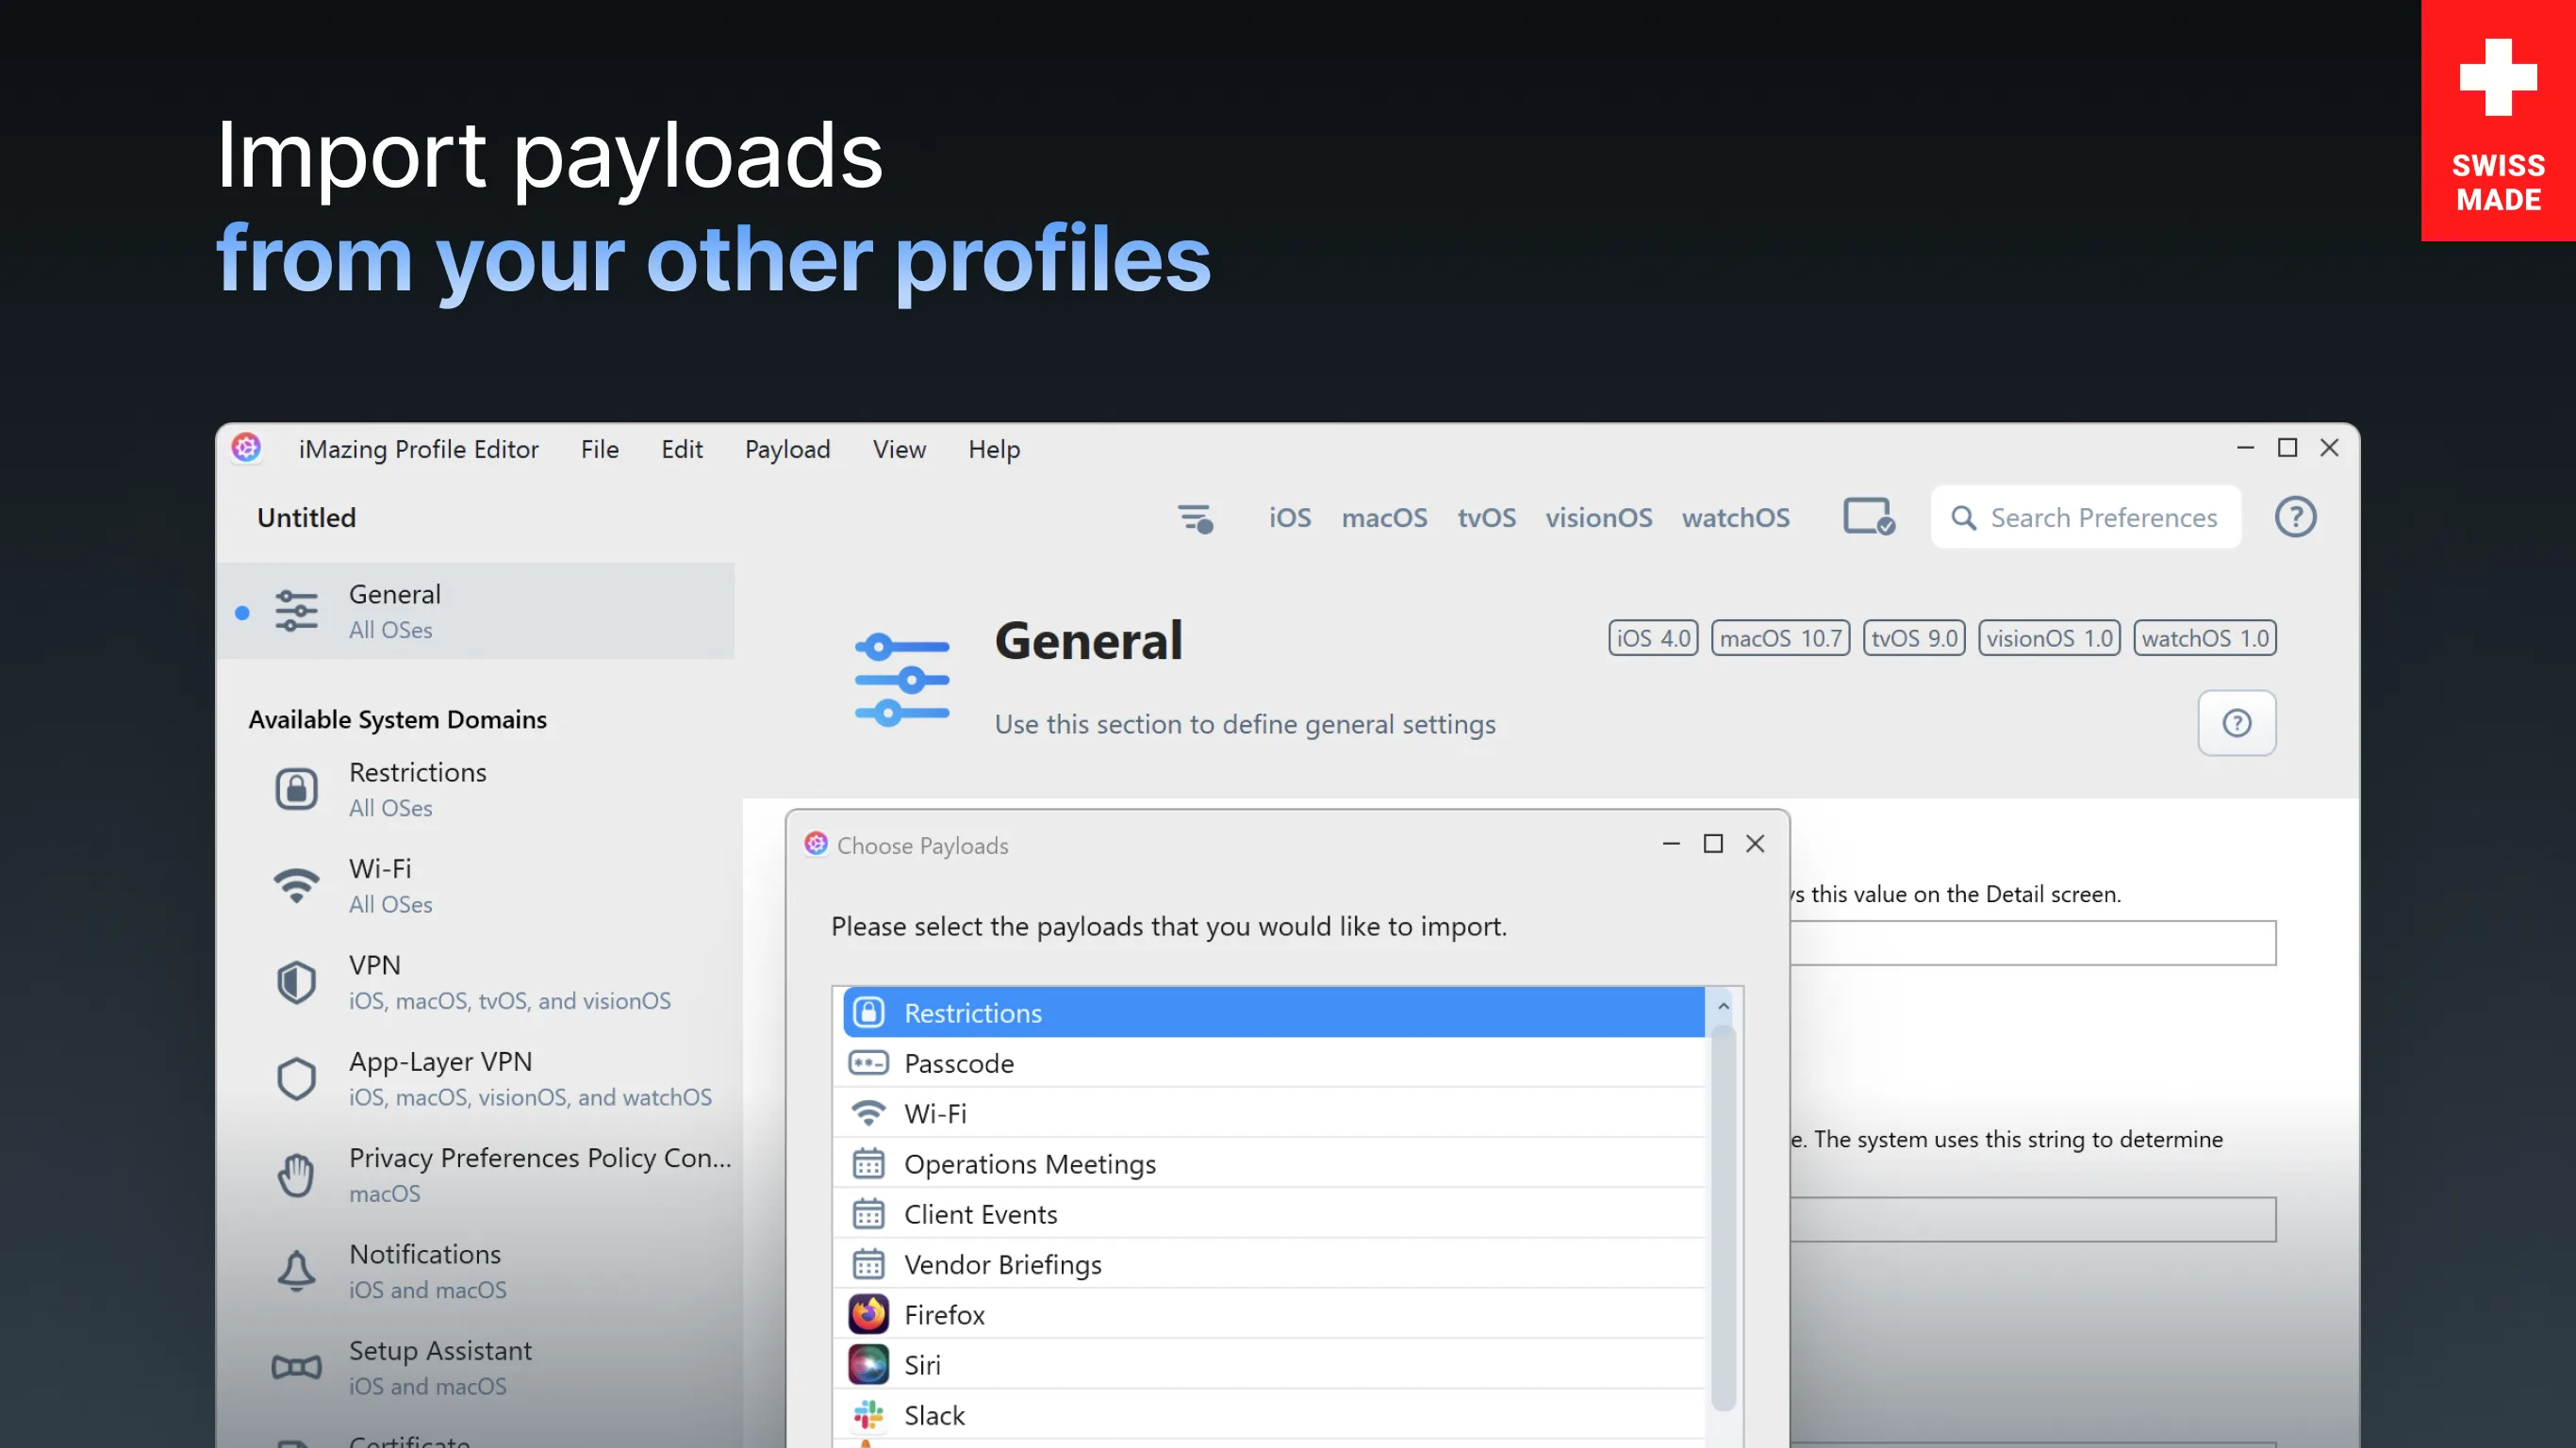Click Passcode icon in payload list
The width and height of the screenshot is (2576, 1448).
868,1062
